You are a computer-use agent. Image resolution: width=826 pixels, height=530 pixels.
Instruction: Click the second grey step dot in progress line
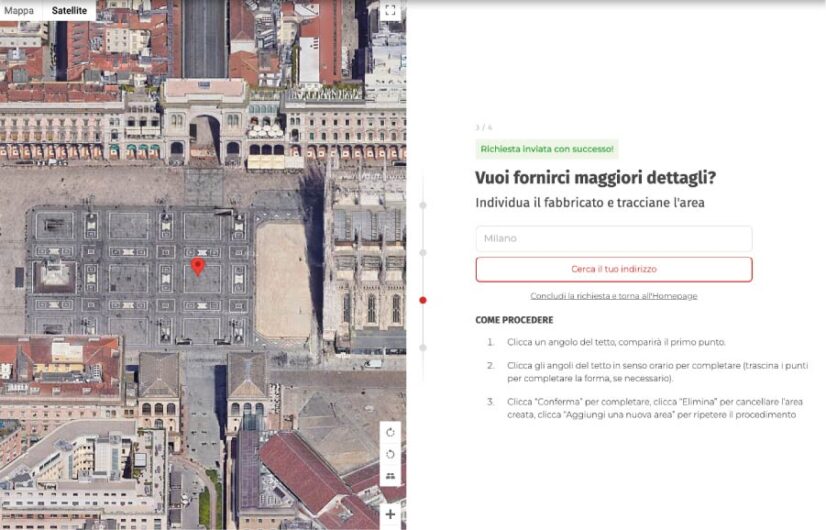tap(423, 252)
